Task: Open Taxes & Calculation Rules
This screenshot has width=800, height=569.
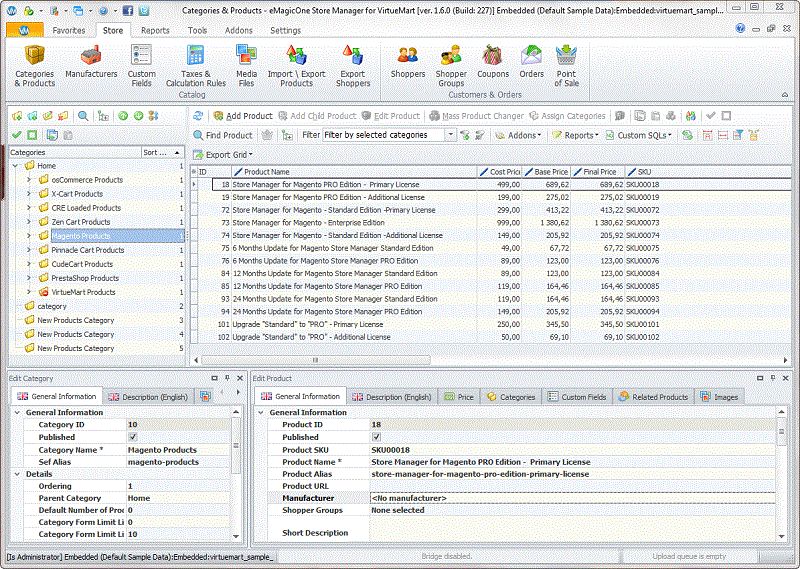Action: [x=195, y=66]
